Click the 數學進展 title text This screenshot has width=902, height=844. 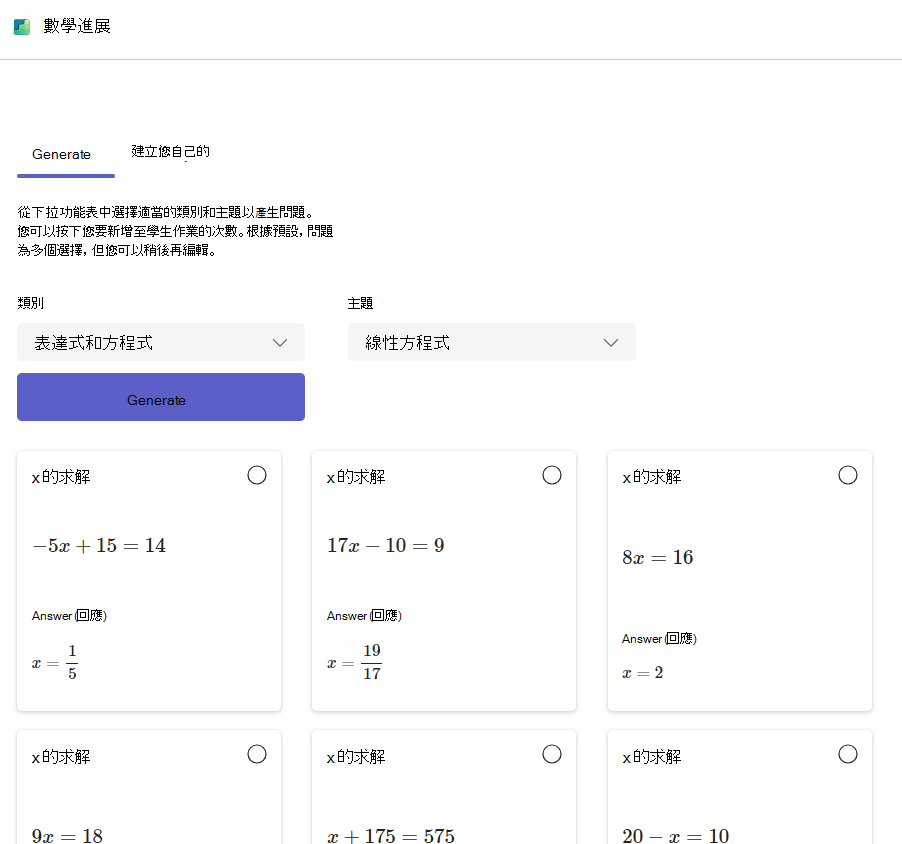[77, 26]
